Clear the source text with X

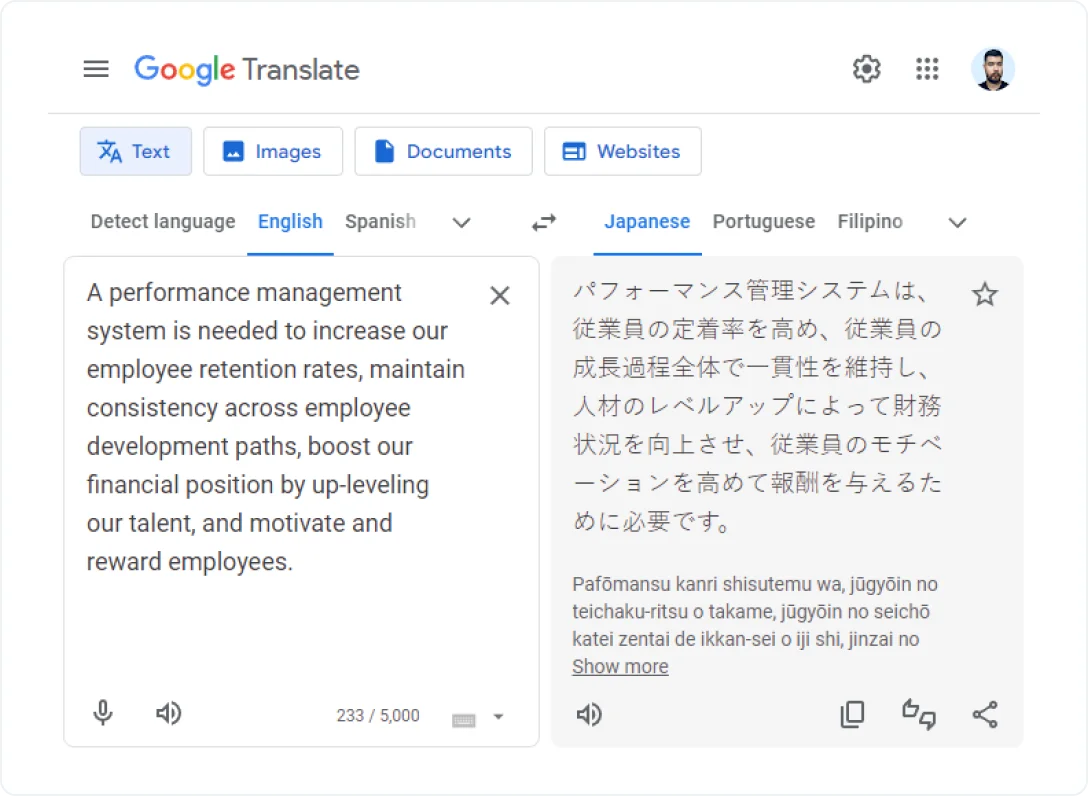[500, 295]
